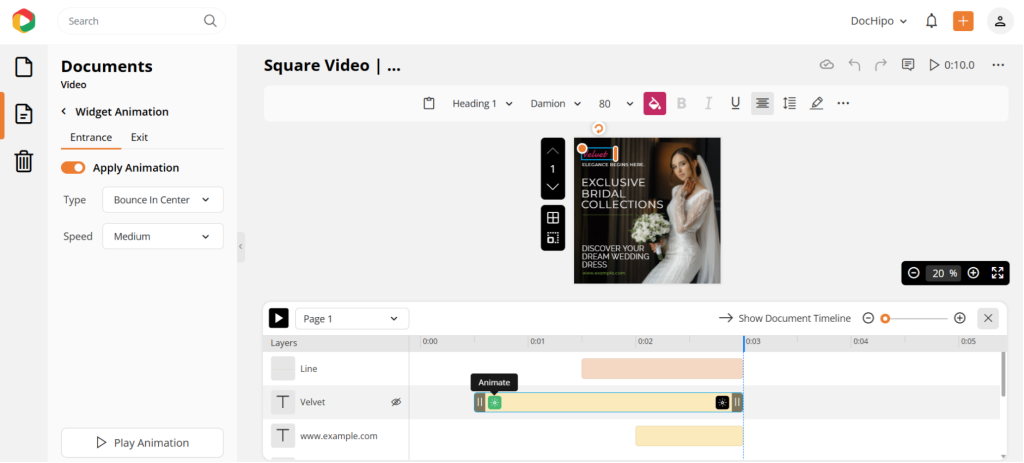1024x463 pixels.
Task: Click the search magnifier icon
Action: pyautogui.click(x=210, y=21)
